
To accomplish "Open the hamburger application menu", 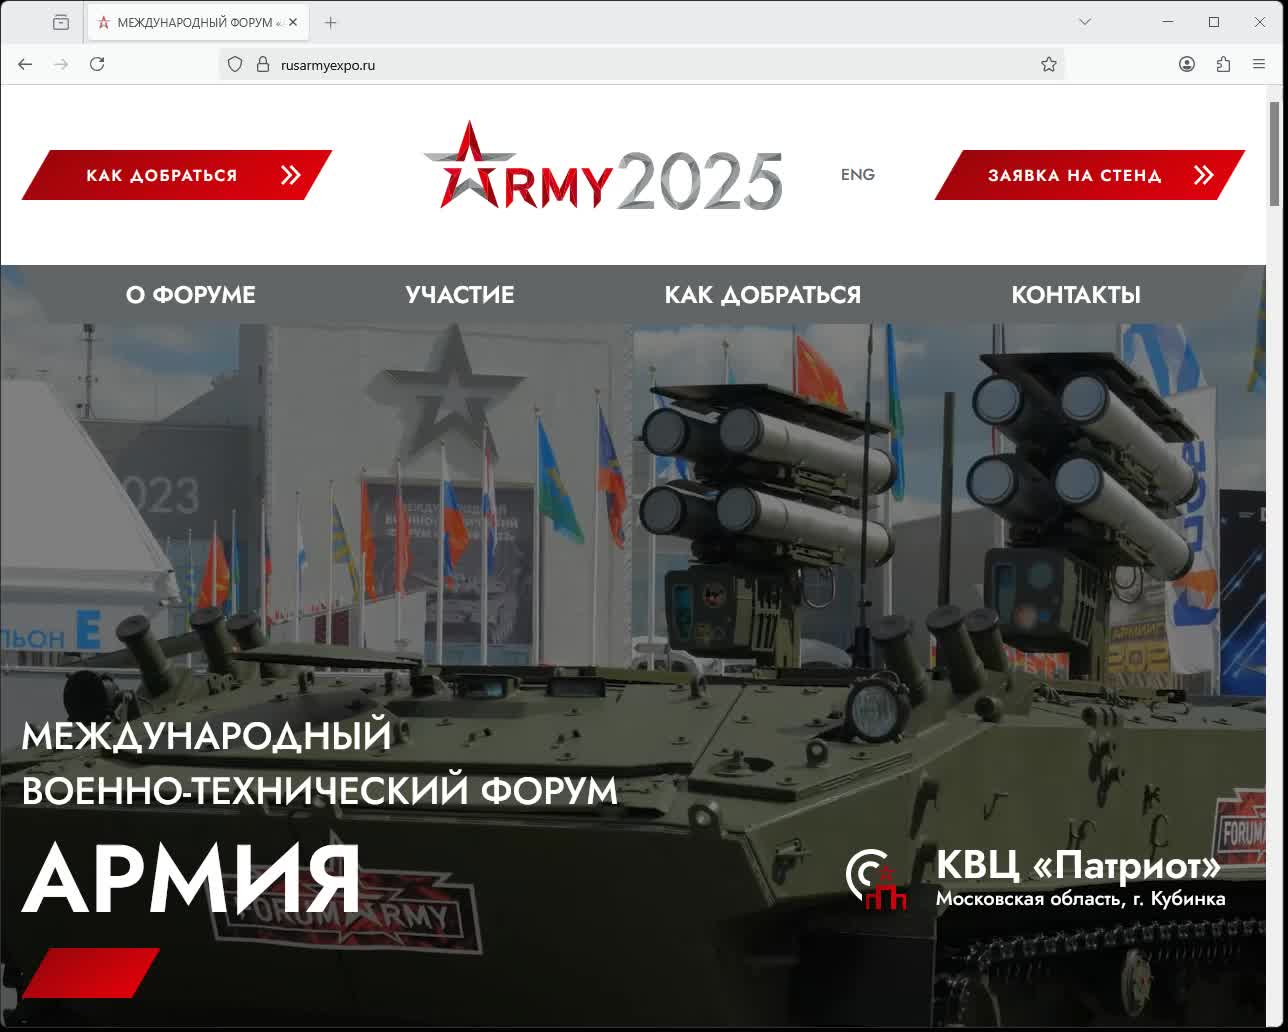I will [x=1259, y=64].
